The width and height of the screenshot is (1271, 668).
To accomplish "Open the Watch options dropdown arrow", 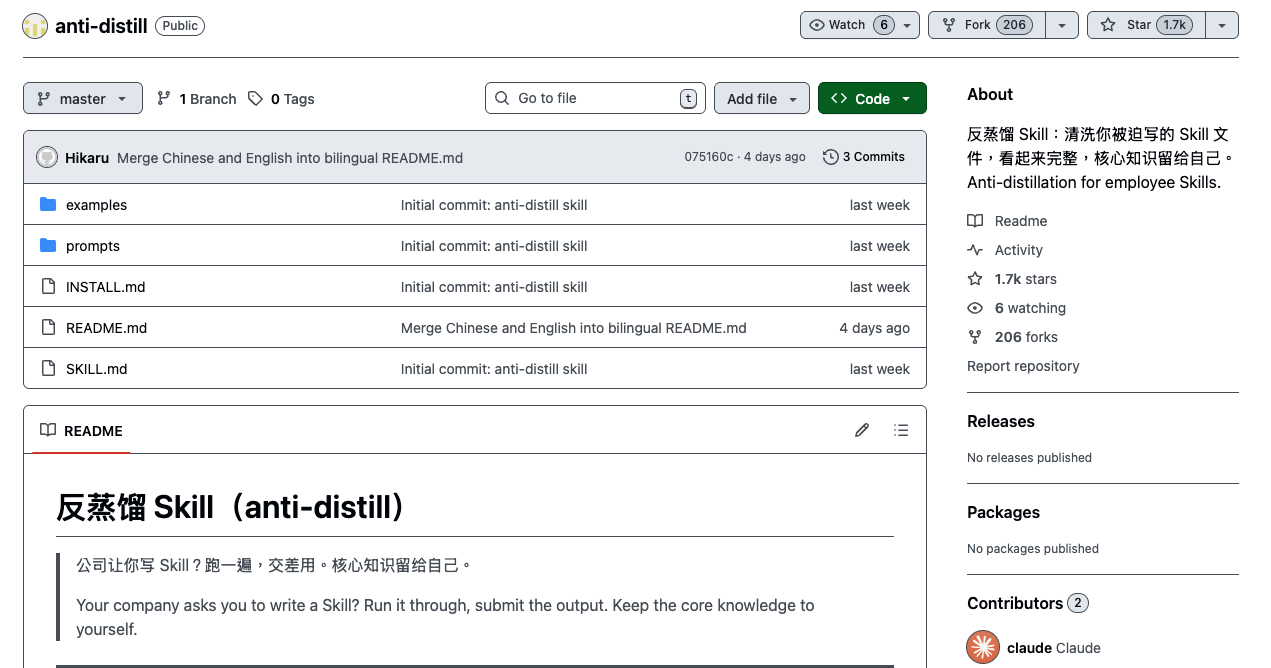I will point(907,25).
